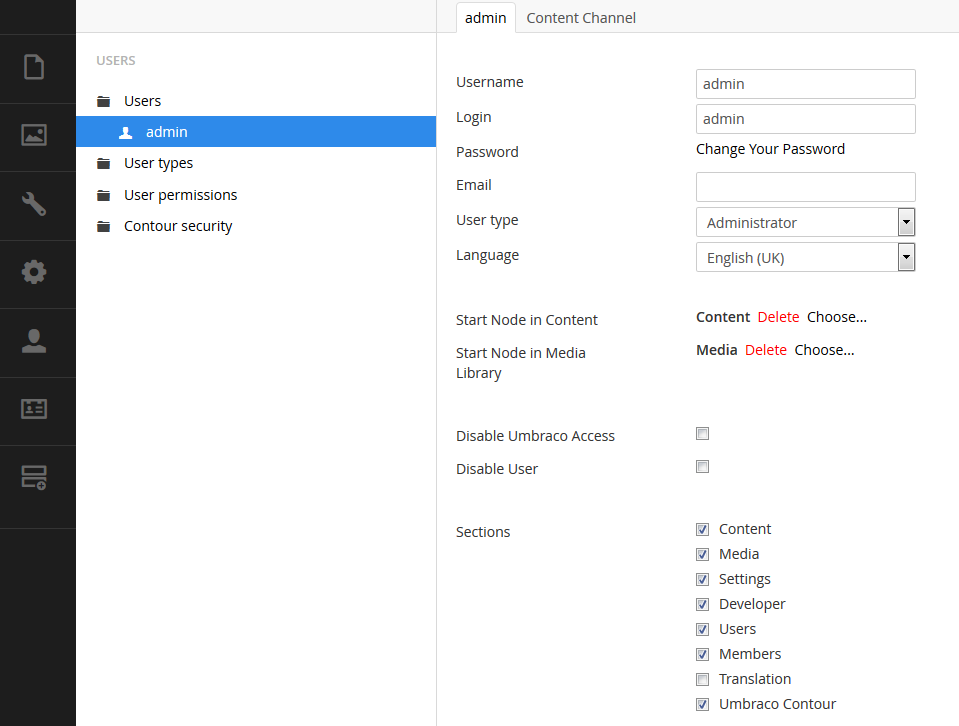This screenshot has width=959, height=726.
Task: Uncheck the Media section checkbox
Action: click(703, 554)
